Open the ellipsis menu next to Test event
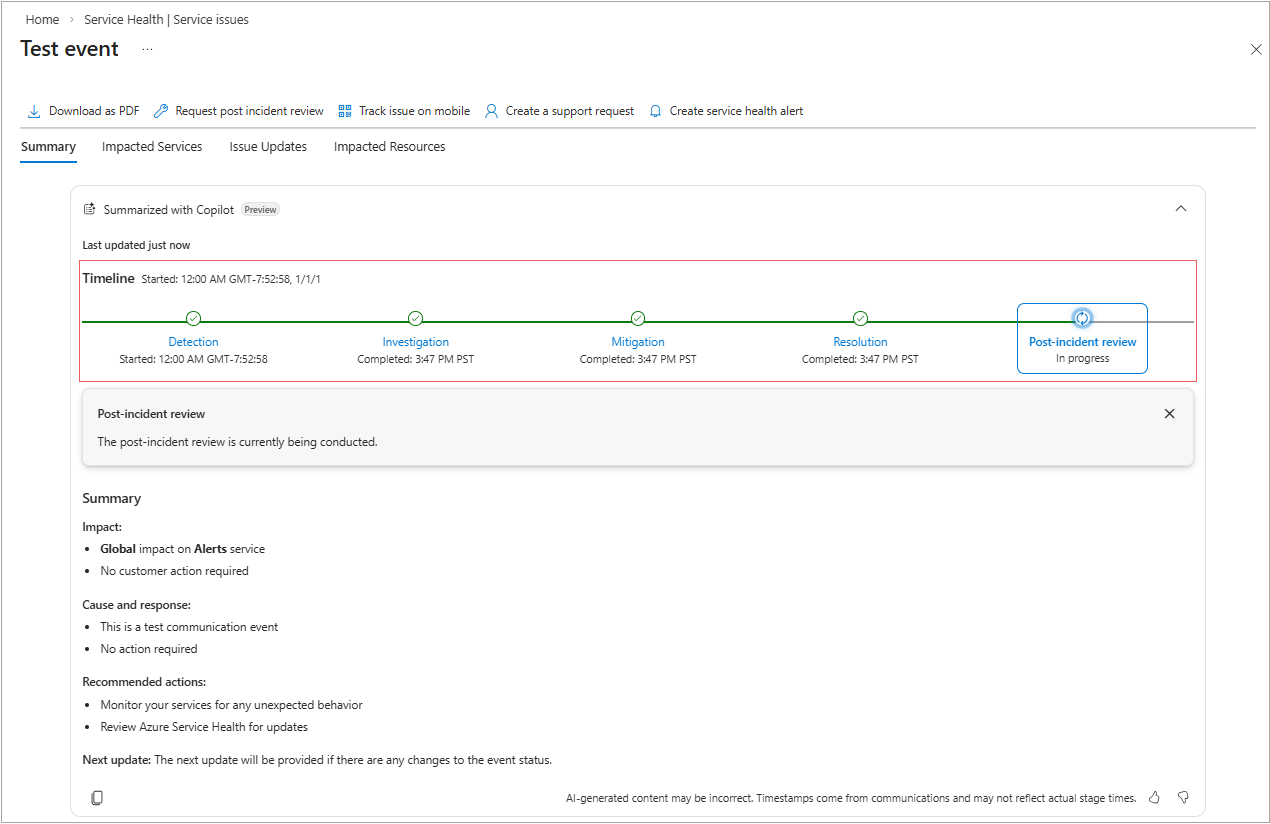The image size is (1270, 824). coord(147,49)
